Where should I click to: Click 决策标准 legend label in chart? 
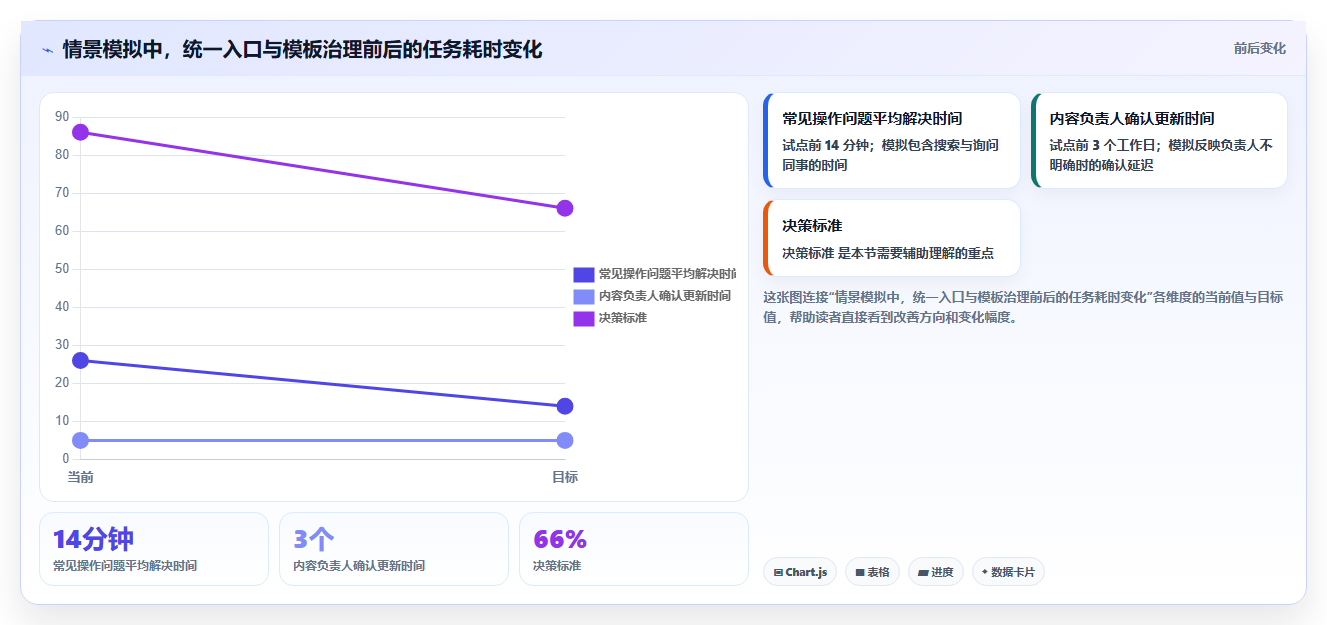pos(623,318)
